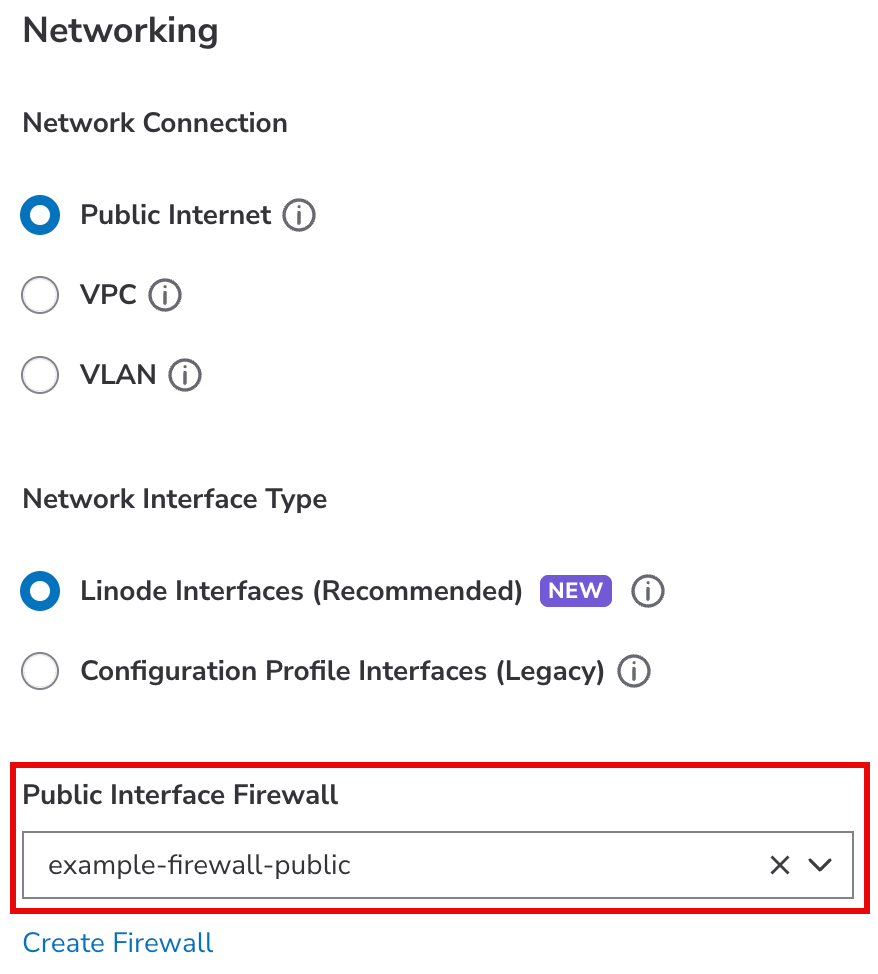878x974 pixels.
Task: Click info icon for Configuration Profile Interfaces
Action: coord(634,671)
